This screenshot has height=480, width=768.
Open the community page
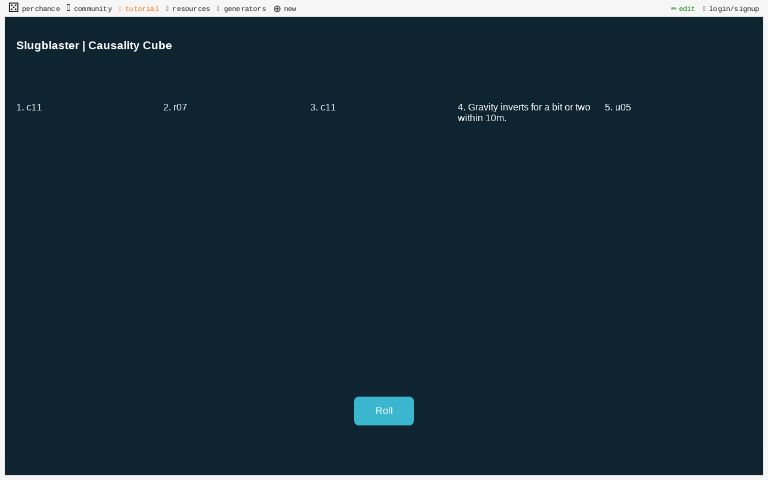pos(92,9)
